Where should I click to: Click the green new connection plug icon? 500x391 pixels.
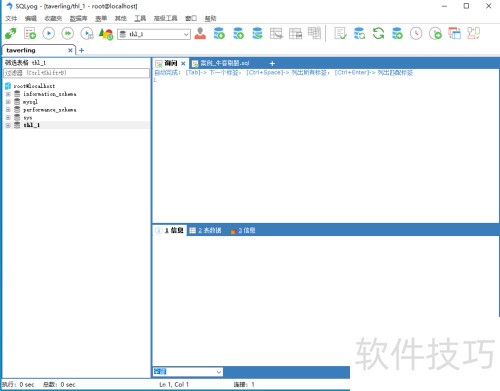tap(10, 34)
